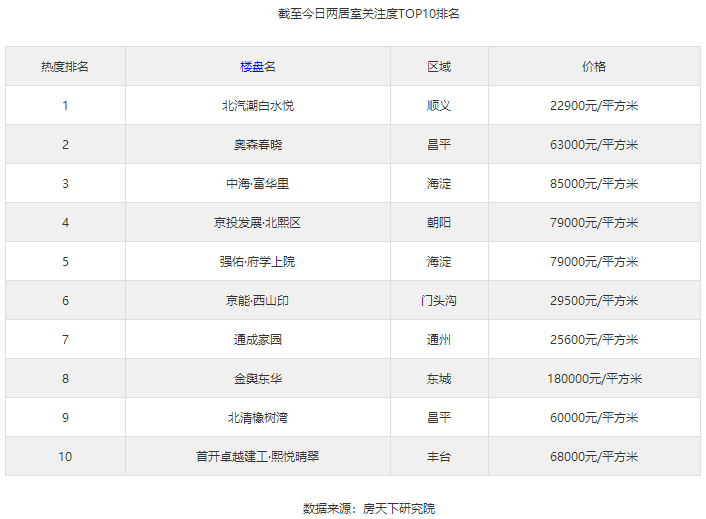Image resolution: width=706 pixels, height=519 pixels.
Task: Click the 金舆东华 property cell
Action: [x=258, y=379]
